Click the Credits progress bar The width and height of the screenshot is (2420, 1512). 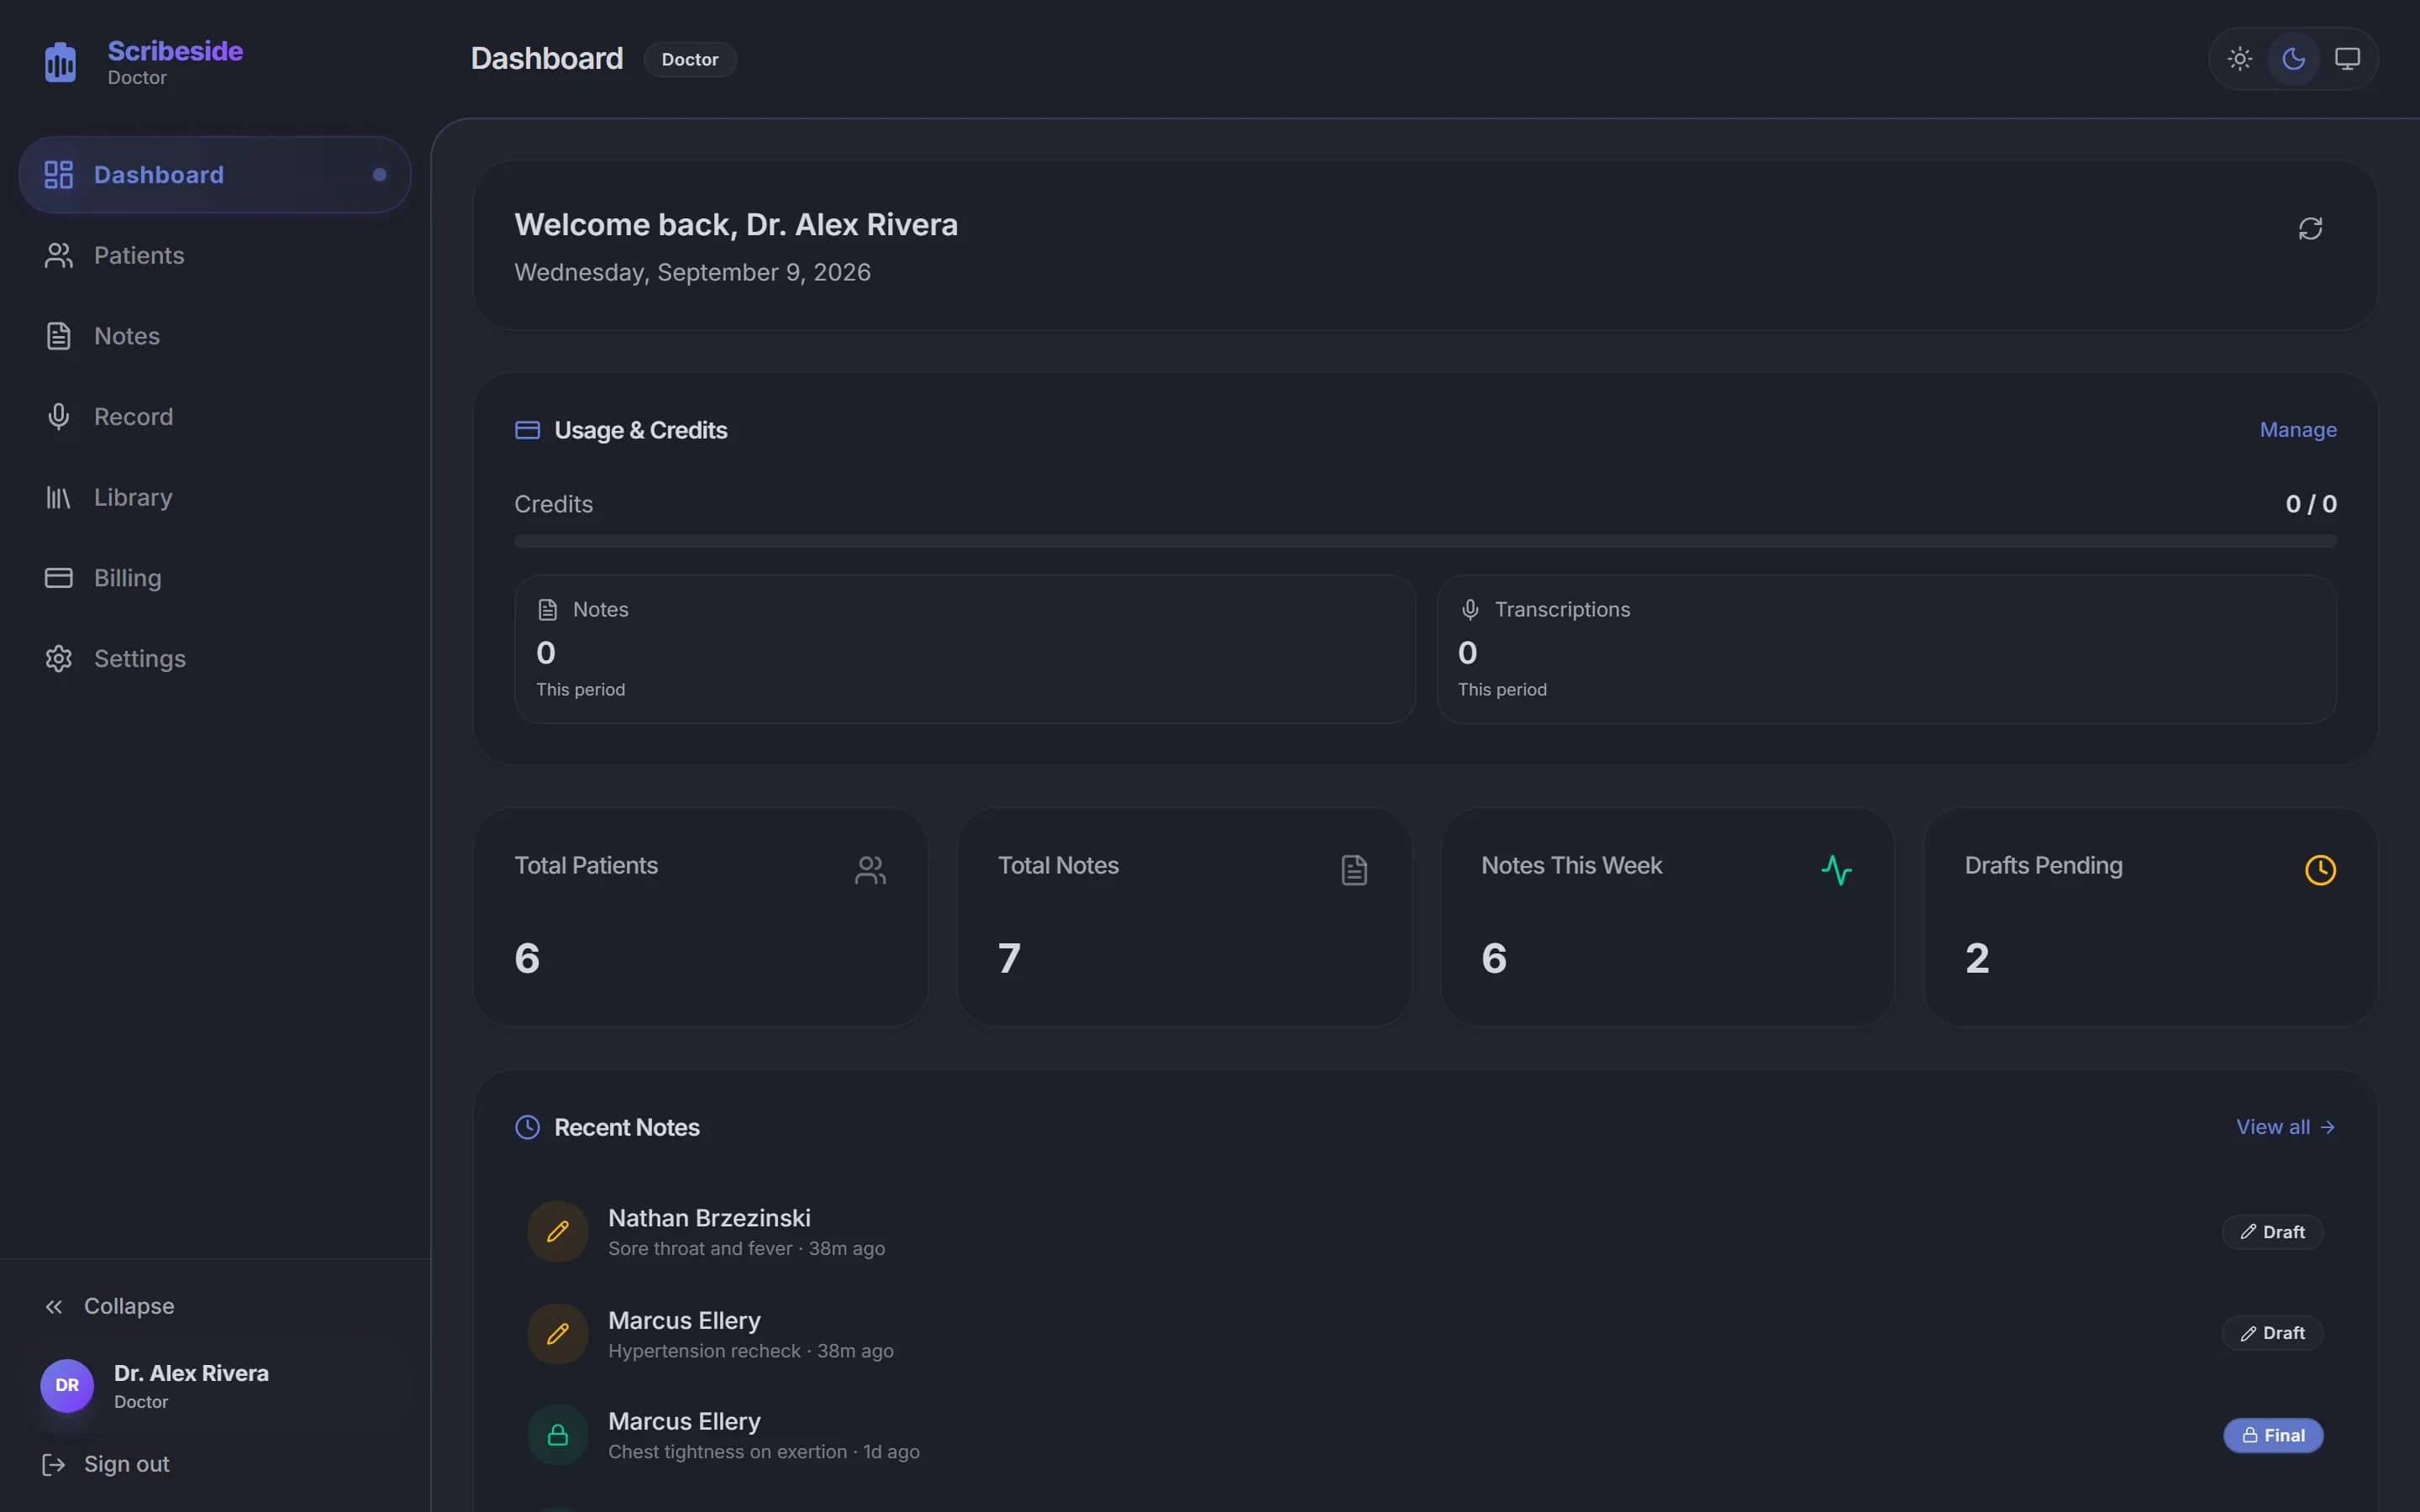coord(1425,541)
